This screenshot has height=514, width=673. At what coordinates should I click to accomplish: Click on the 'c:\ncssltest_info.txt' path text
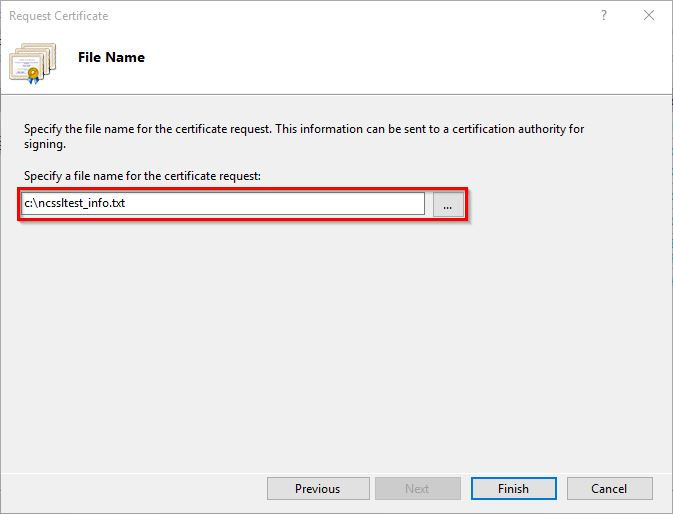tap(76, 204)
